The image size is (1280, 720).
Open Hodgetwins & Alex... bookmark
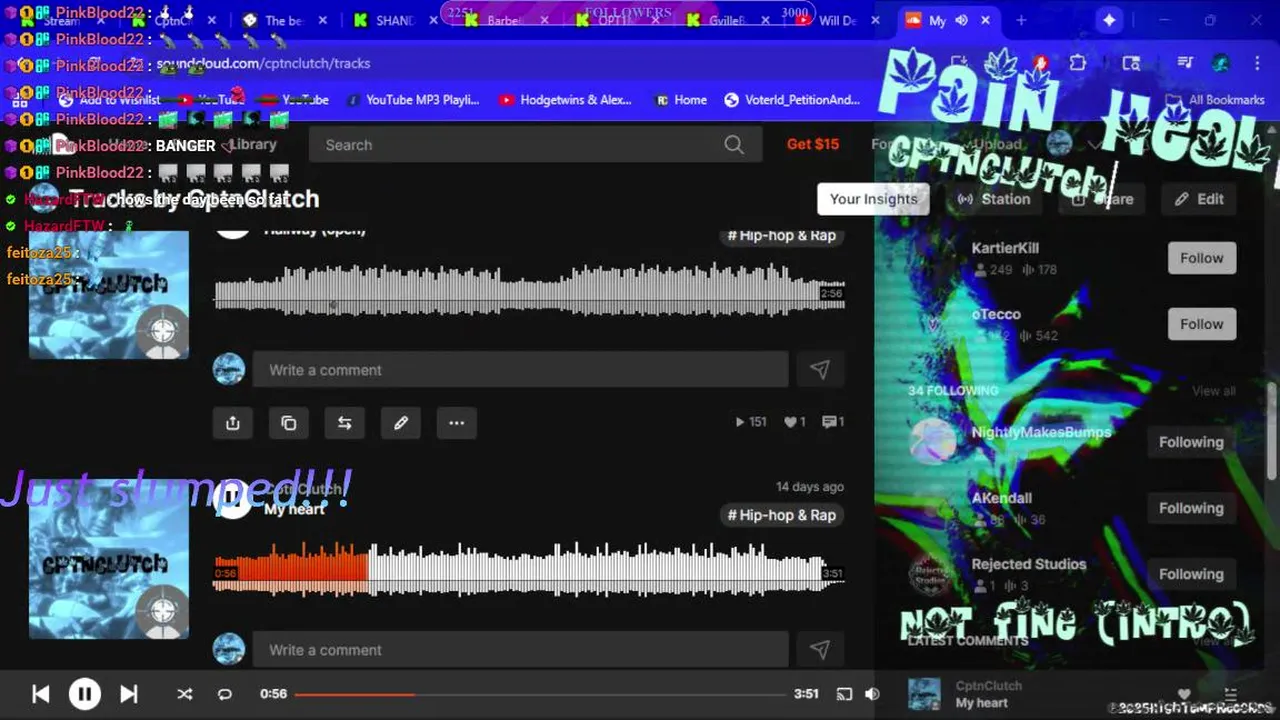566,100
